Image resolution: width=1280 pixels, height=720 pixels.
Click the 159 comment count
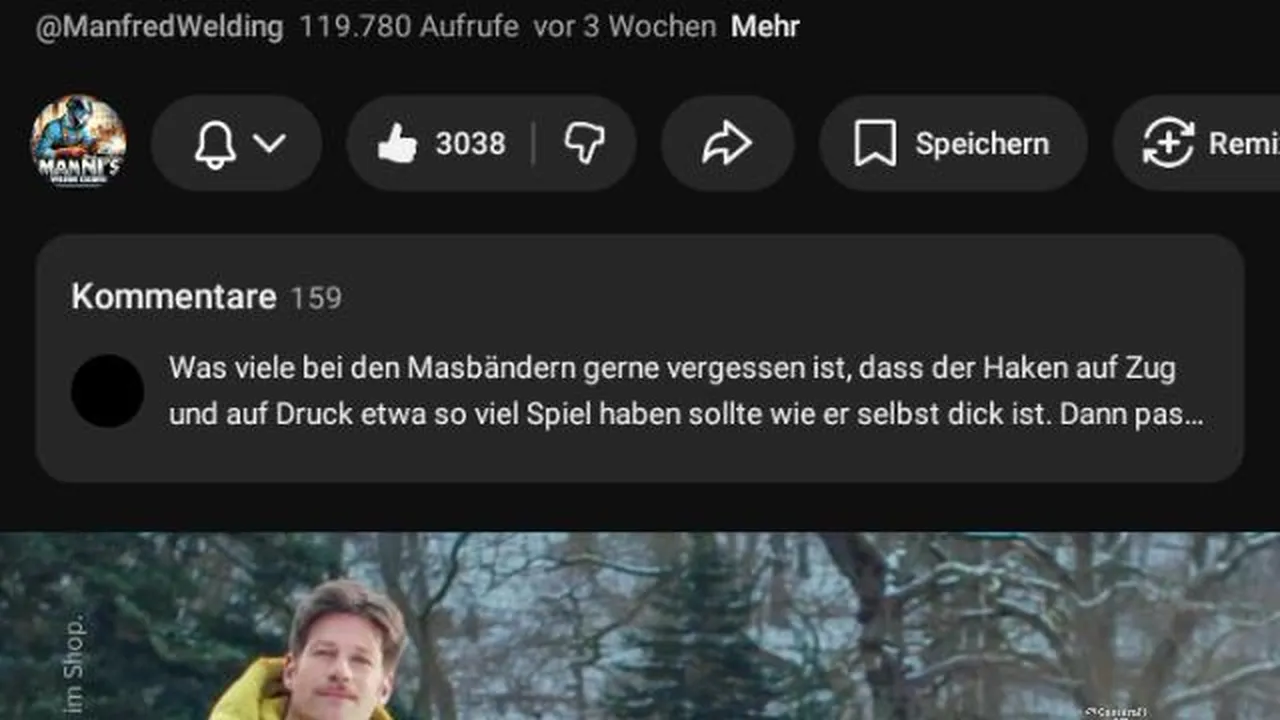coord(316,298)
